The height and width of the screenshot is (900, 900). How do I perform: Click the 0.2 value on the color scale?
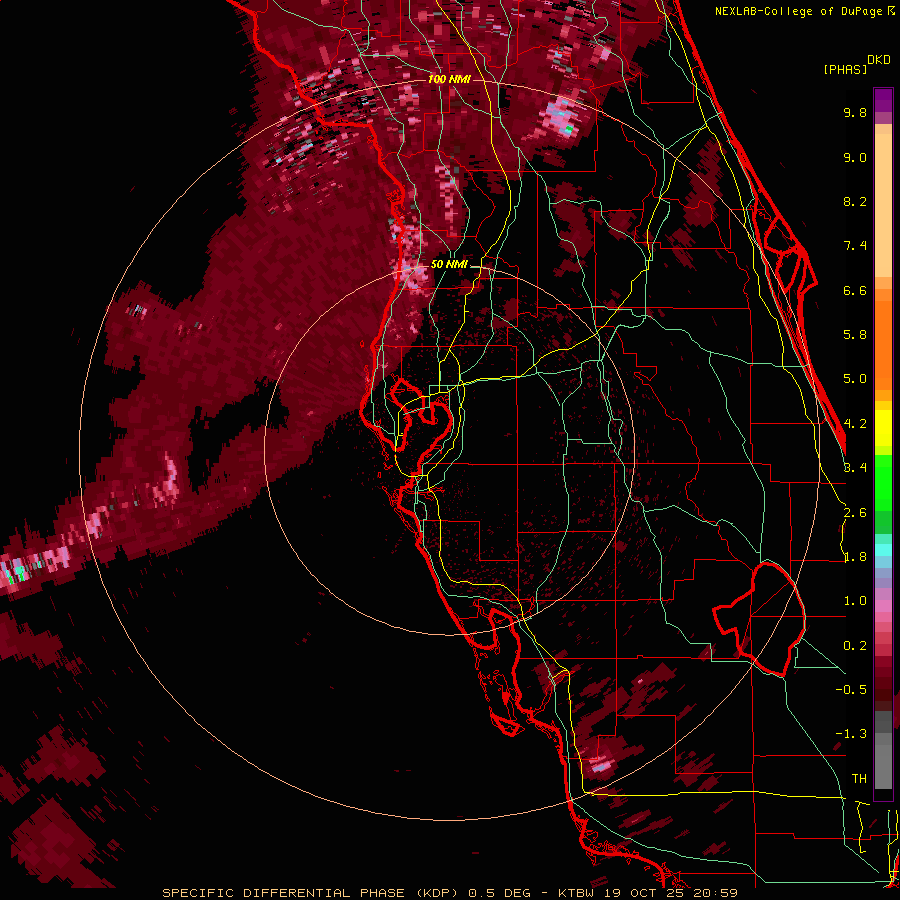point(855,646)
